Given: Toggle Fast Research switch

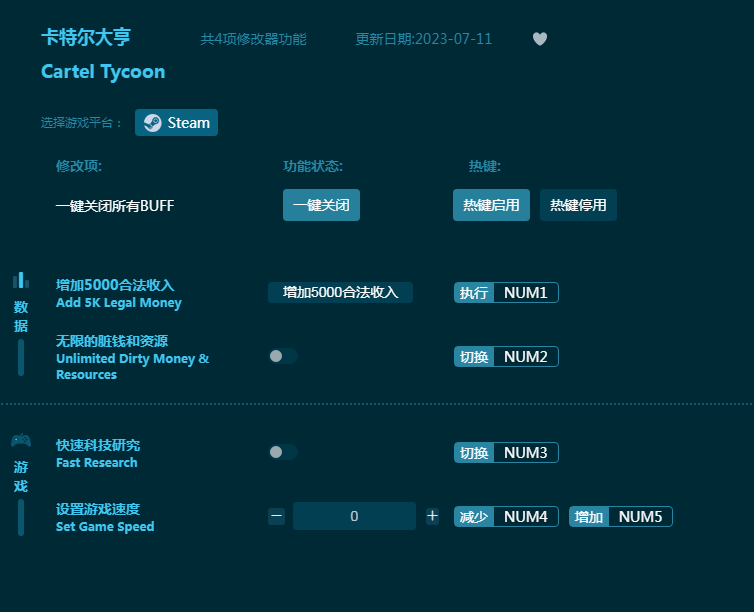Looking at the screenshot, I should [x=283, y=452].
